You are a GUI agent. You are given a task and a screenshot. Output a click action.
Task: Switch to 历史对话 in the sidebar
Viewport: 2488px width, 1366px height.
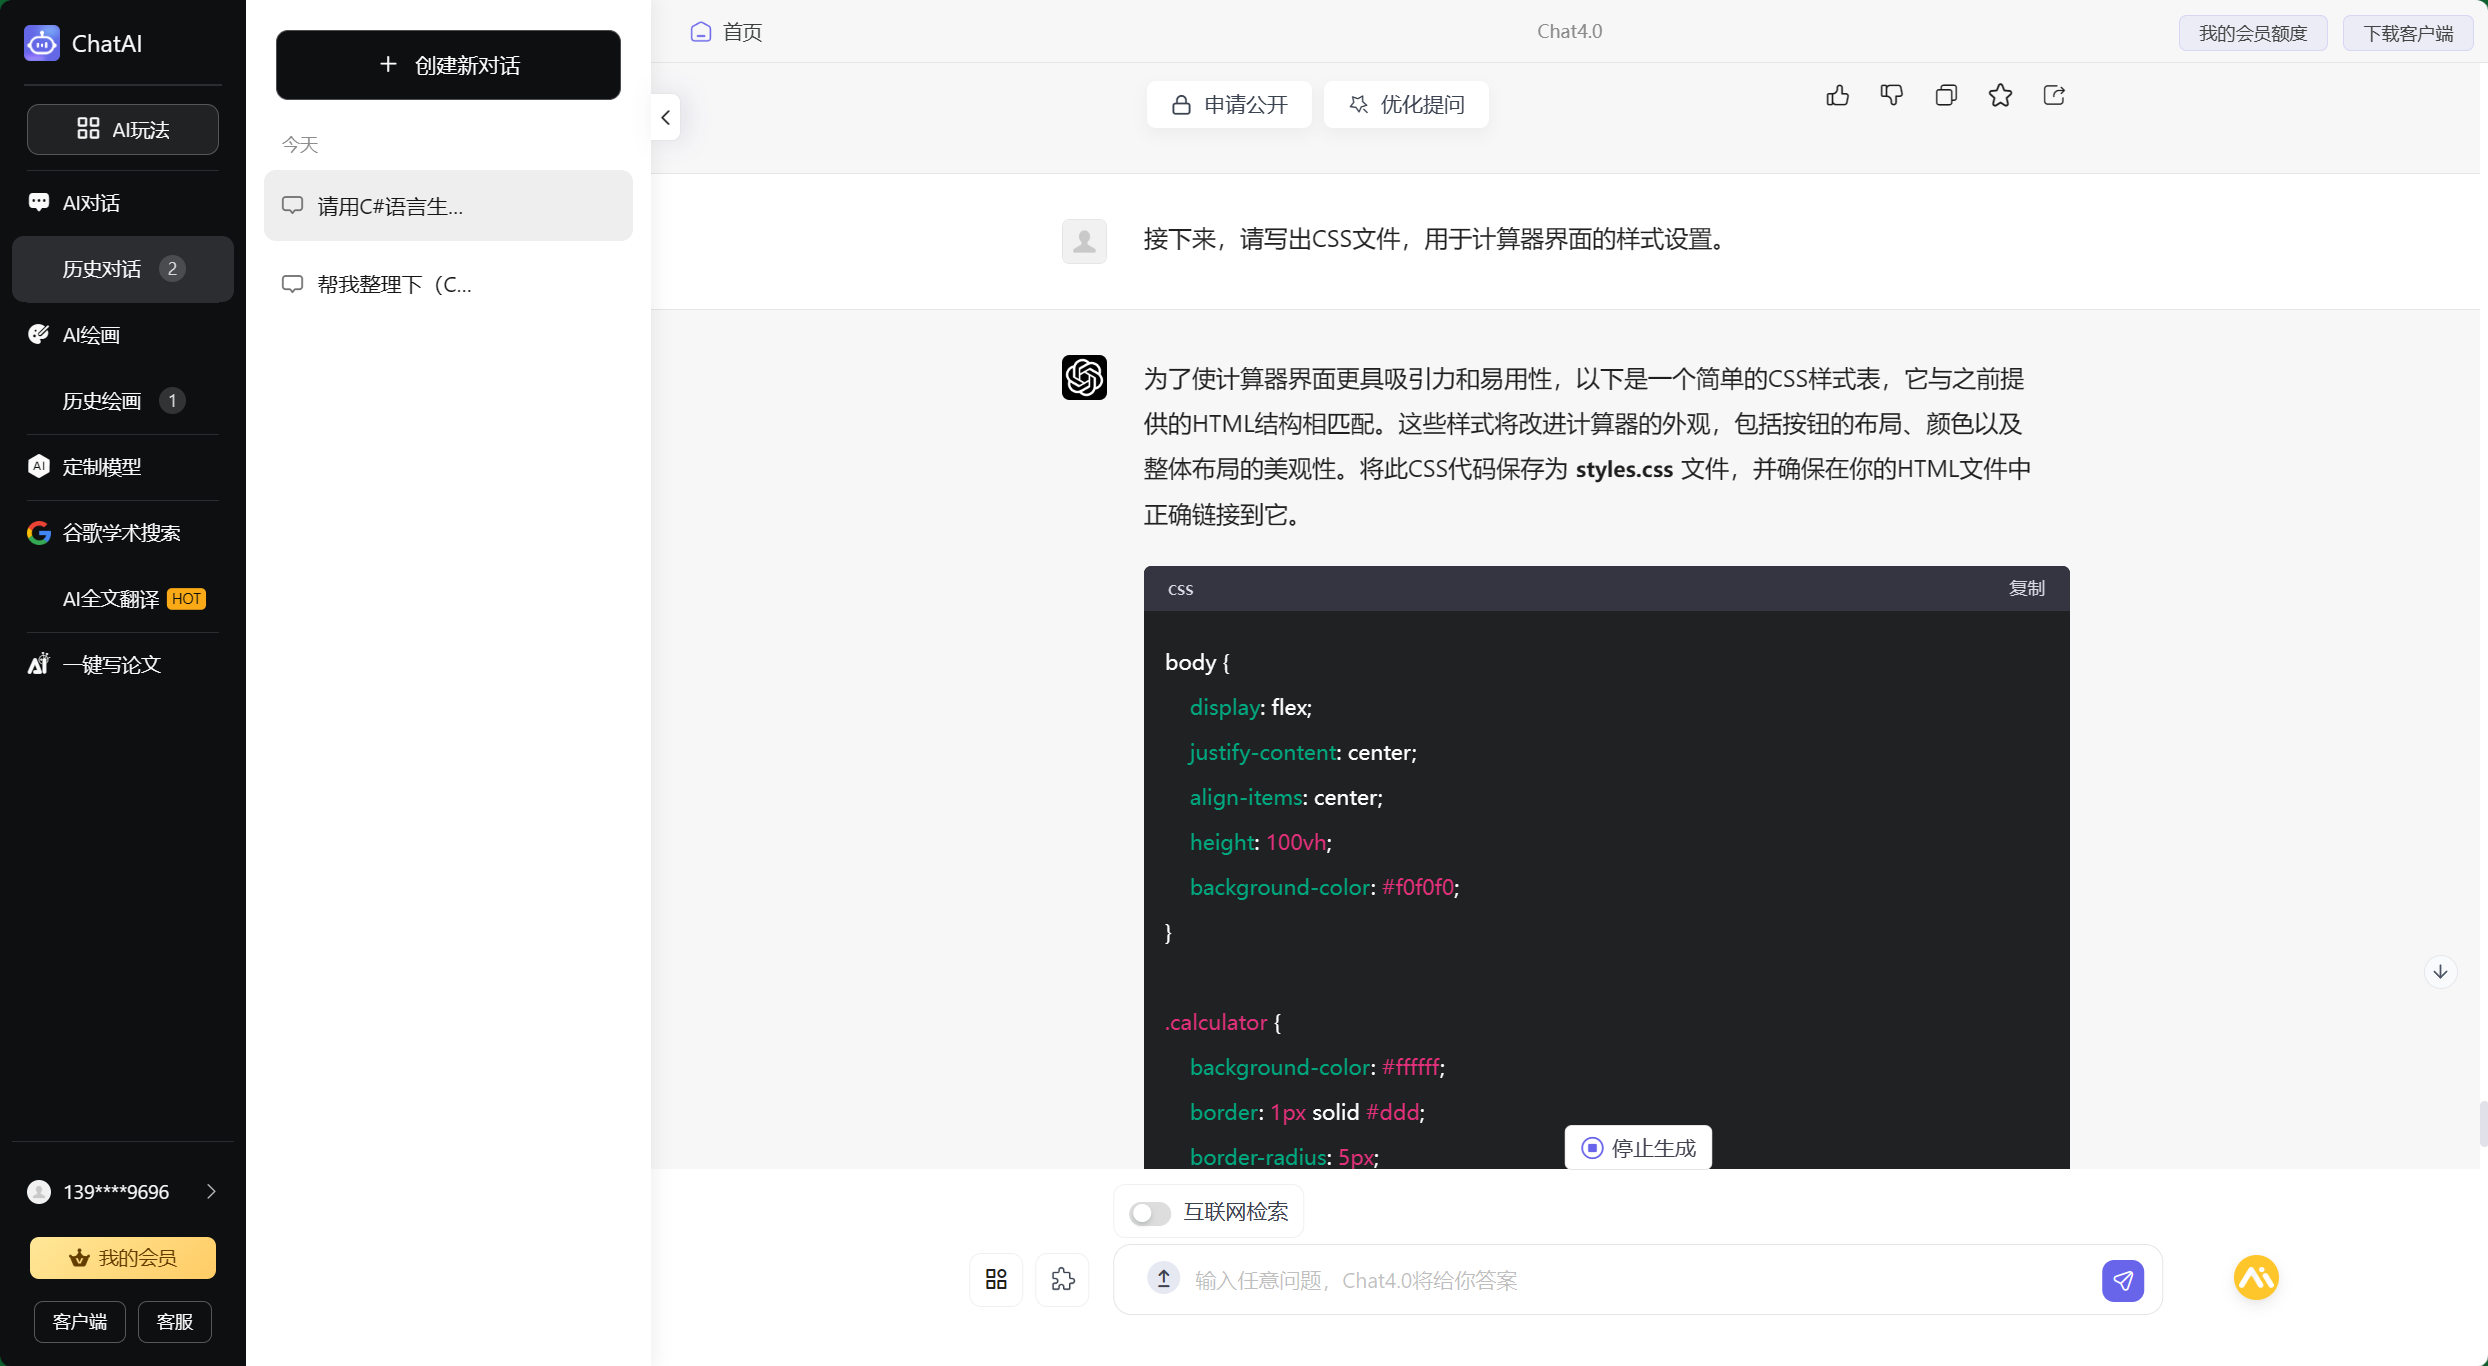click(102, 268)
